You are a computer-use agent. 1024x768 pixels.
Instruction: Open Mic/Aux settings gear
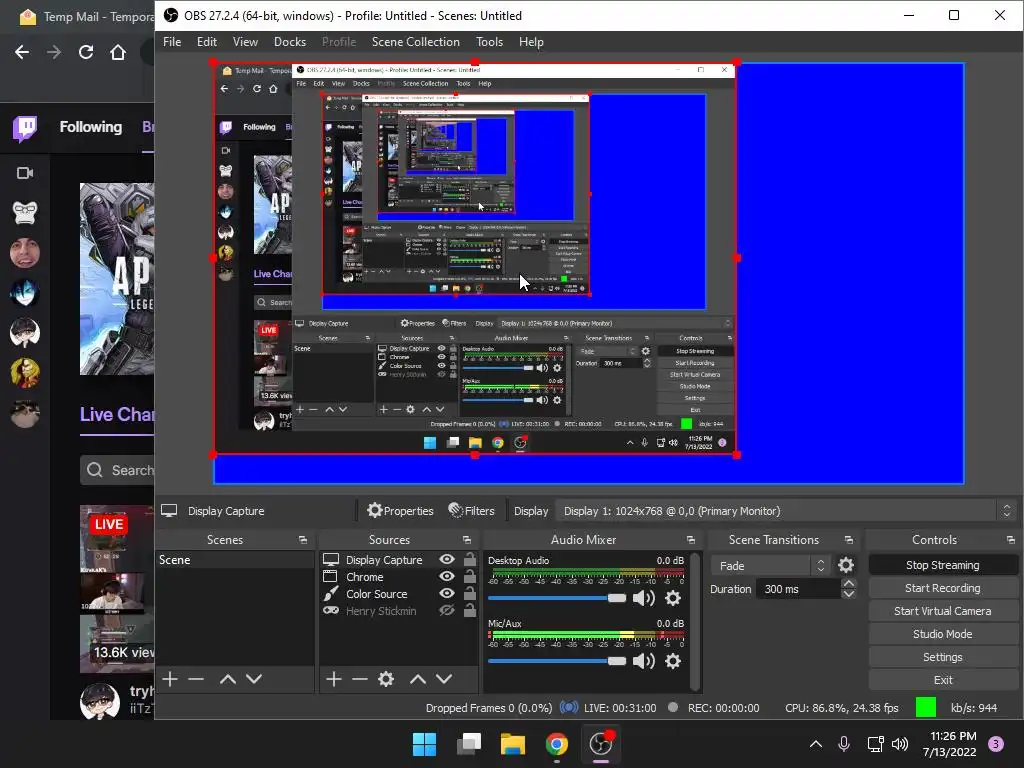coord(673,661)
